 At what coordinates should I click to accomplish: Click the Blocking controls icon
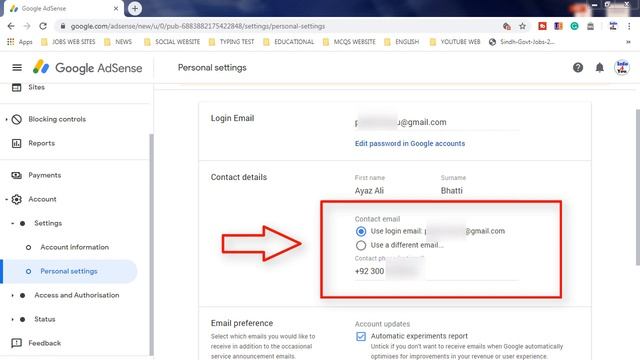(16, 119)
